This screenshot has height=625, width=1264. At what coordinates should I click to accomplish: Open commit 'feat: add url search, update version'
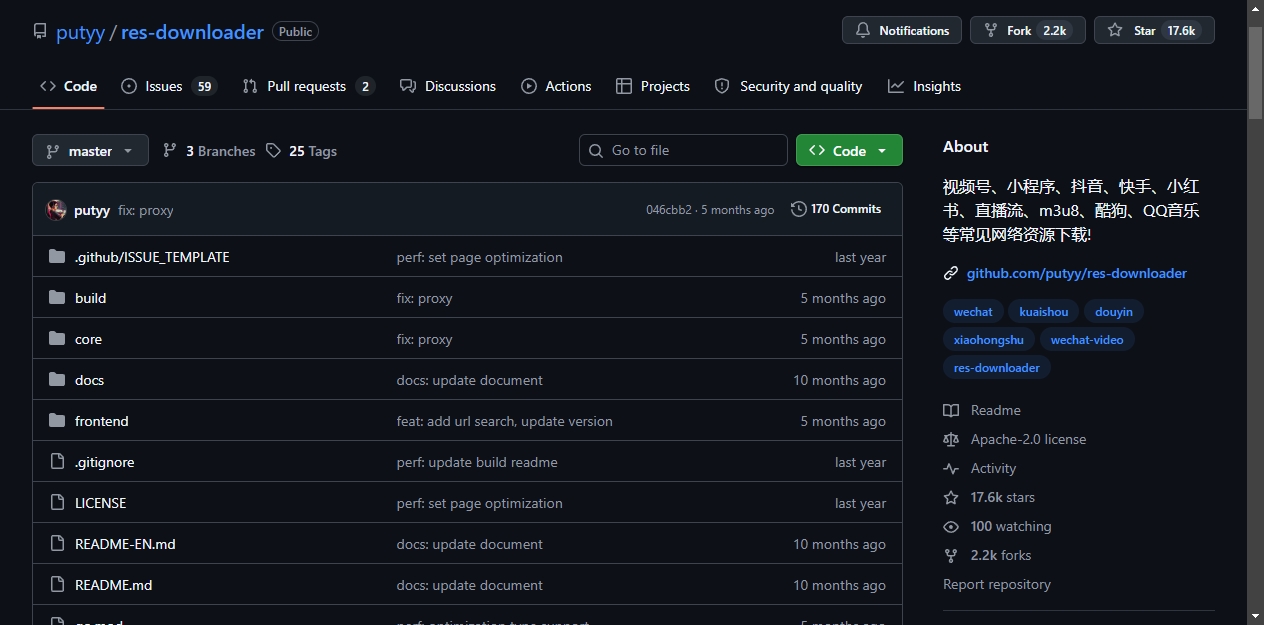[504, 421]
